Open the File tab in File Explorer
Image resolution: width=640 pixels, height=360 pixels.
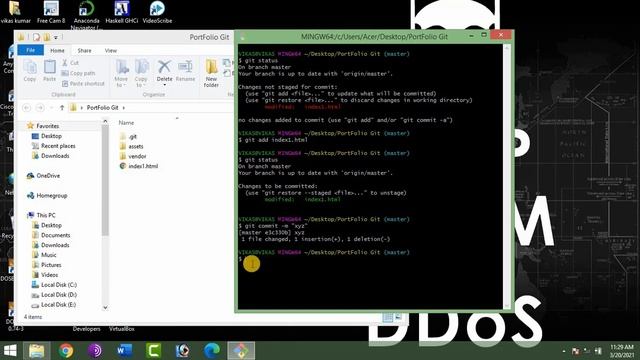point(31,50)
